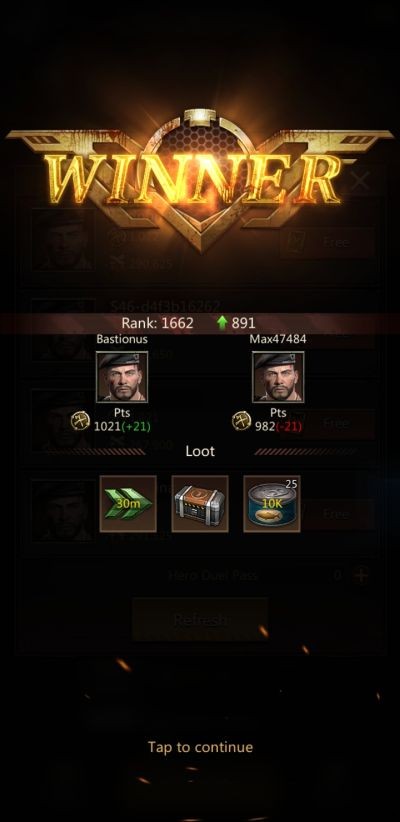Click the dimmed Refresh button

(200, 620)
